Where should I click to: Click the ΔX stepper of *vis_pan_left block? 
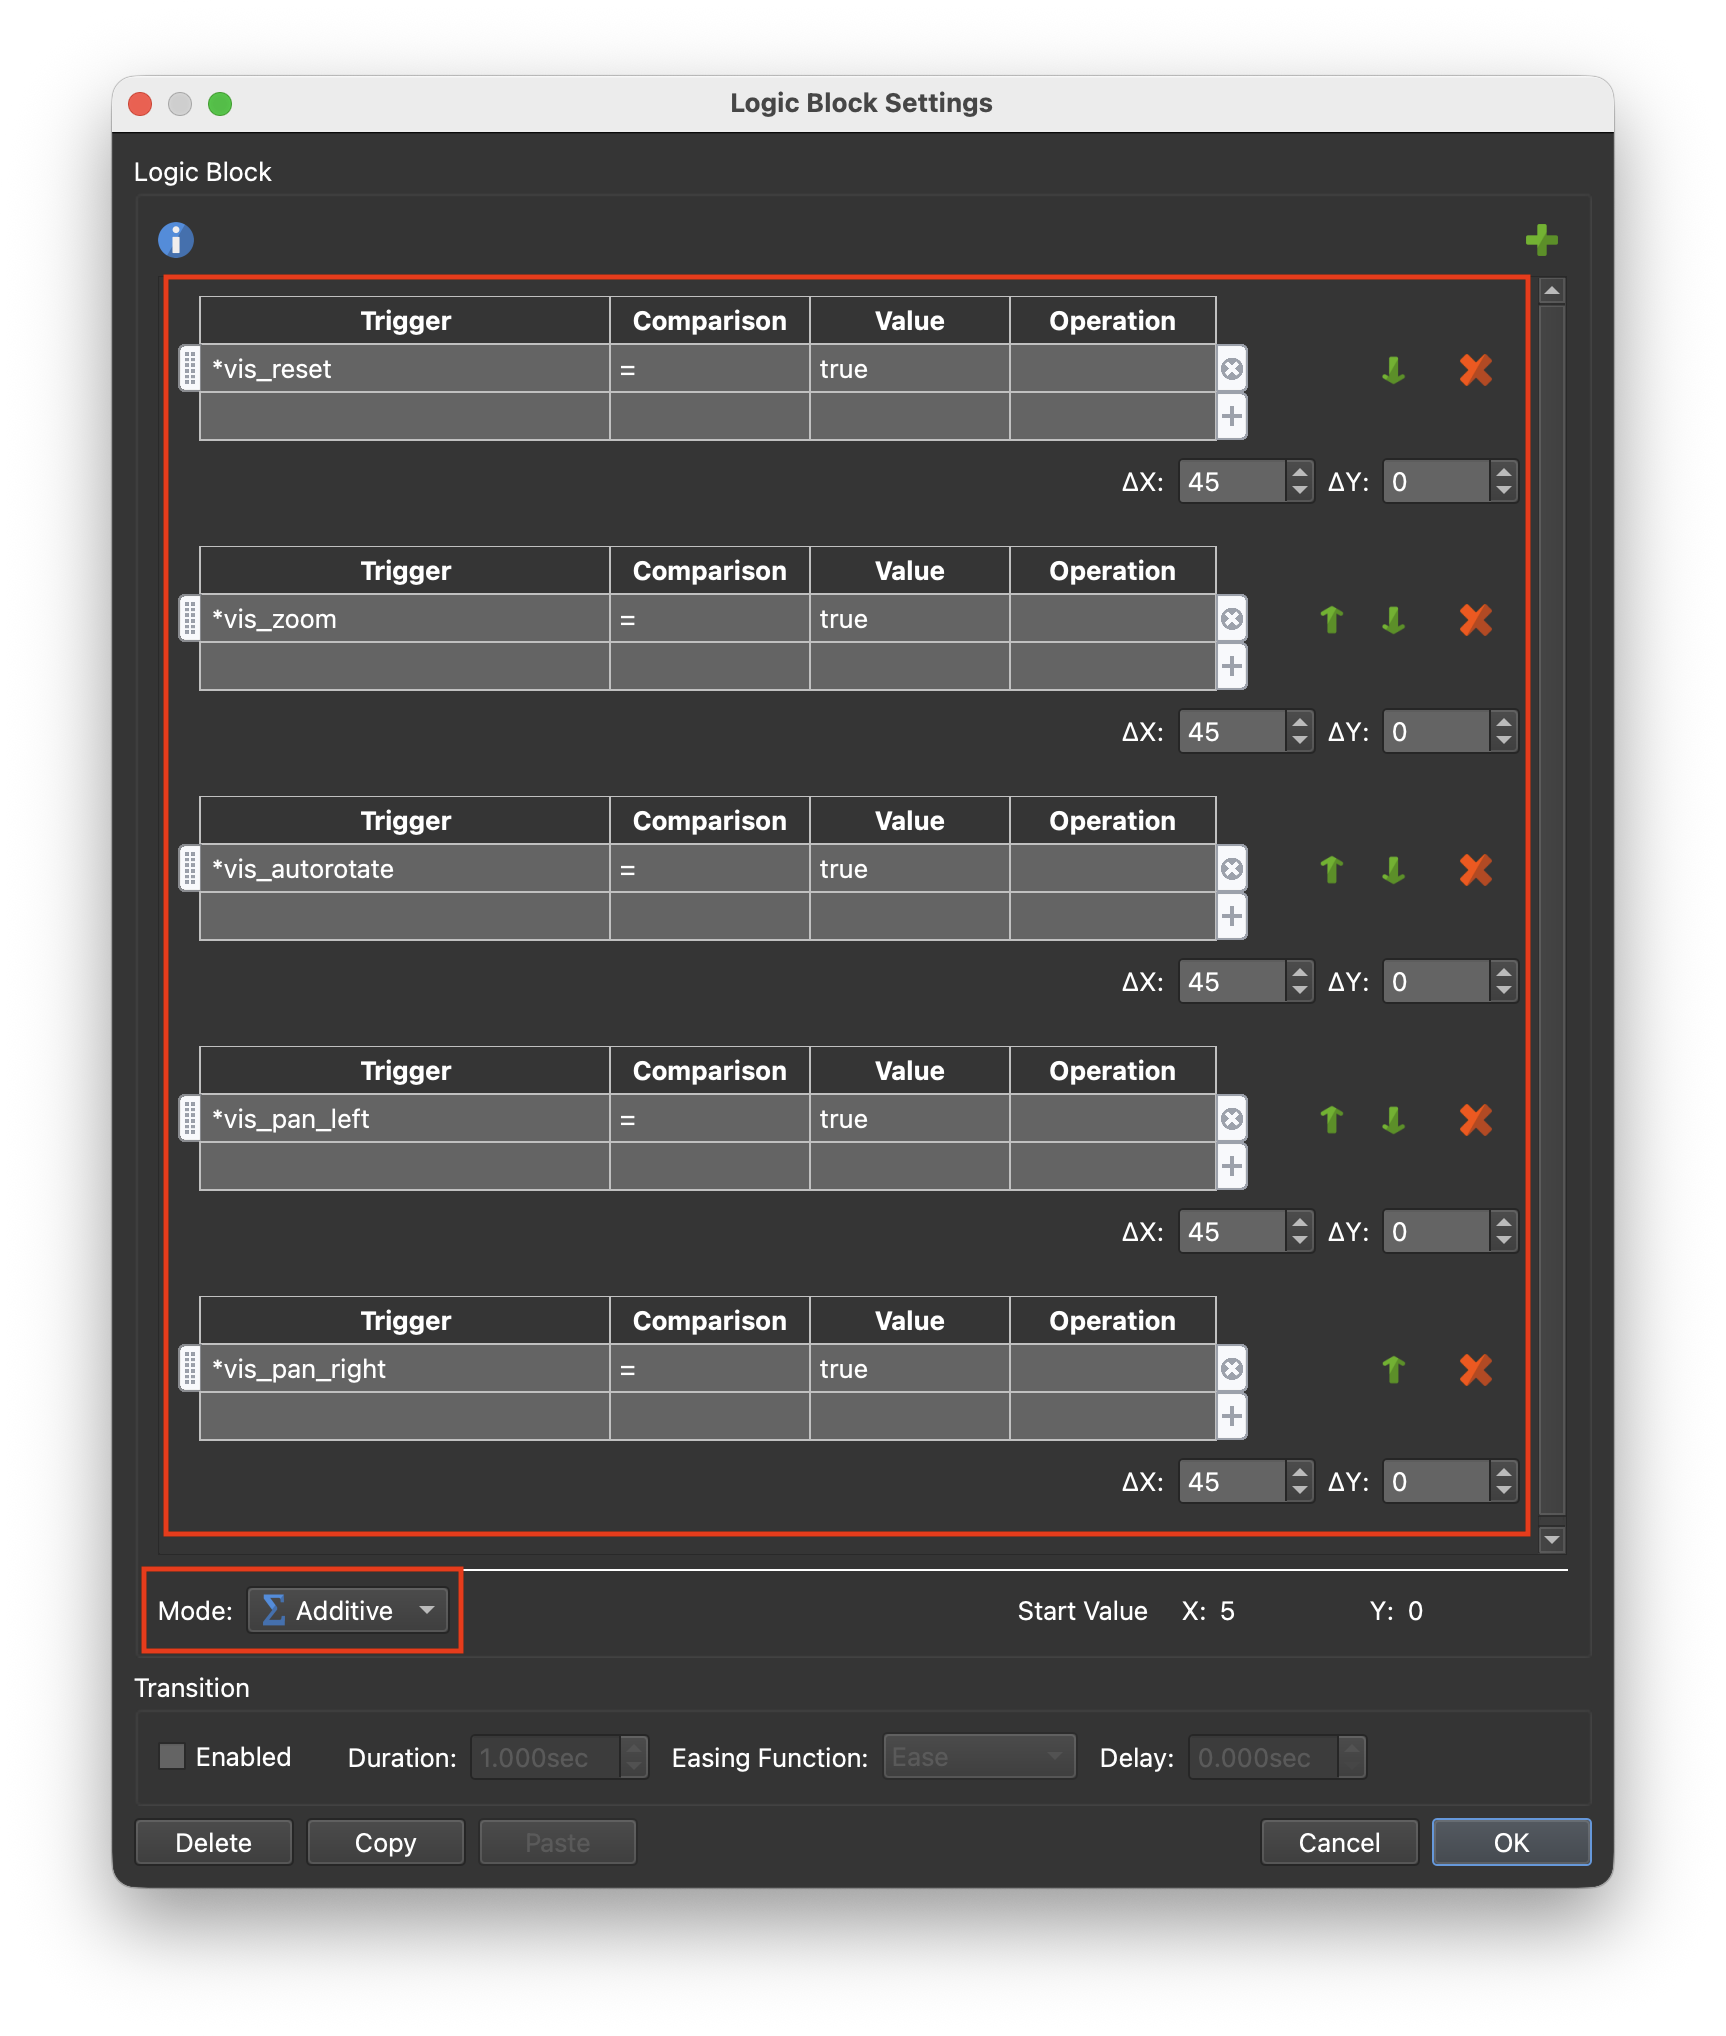coord(1299,1232)
